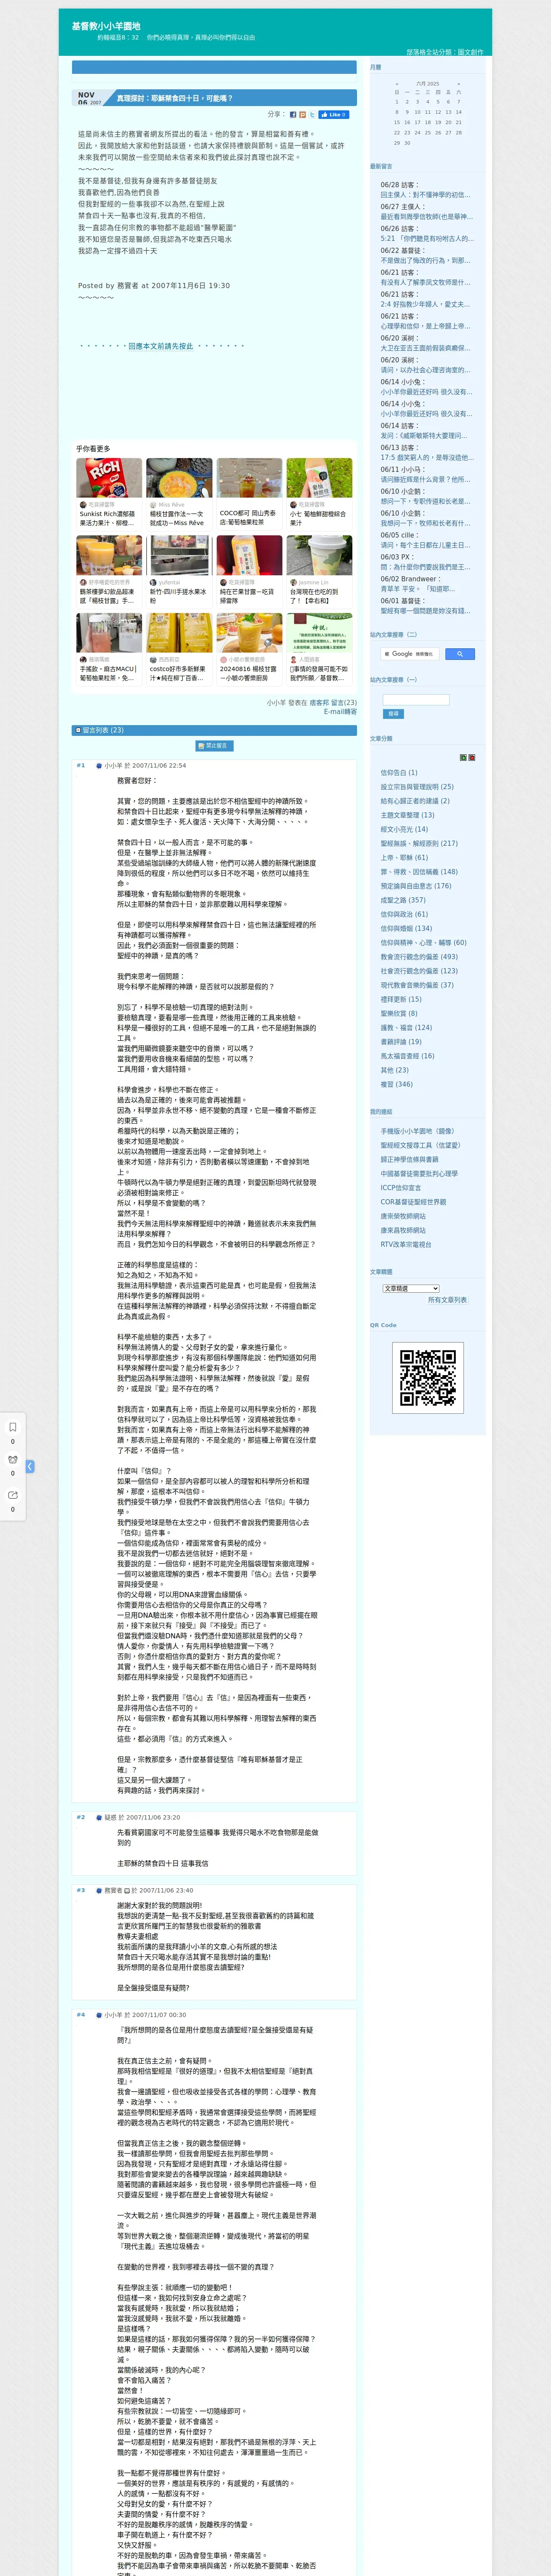Share post via the Plurk icon
551x2576 pixels.
click(303, 115)
